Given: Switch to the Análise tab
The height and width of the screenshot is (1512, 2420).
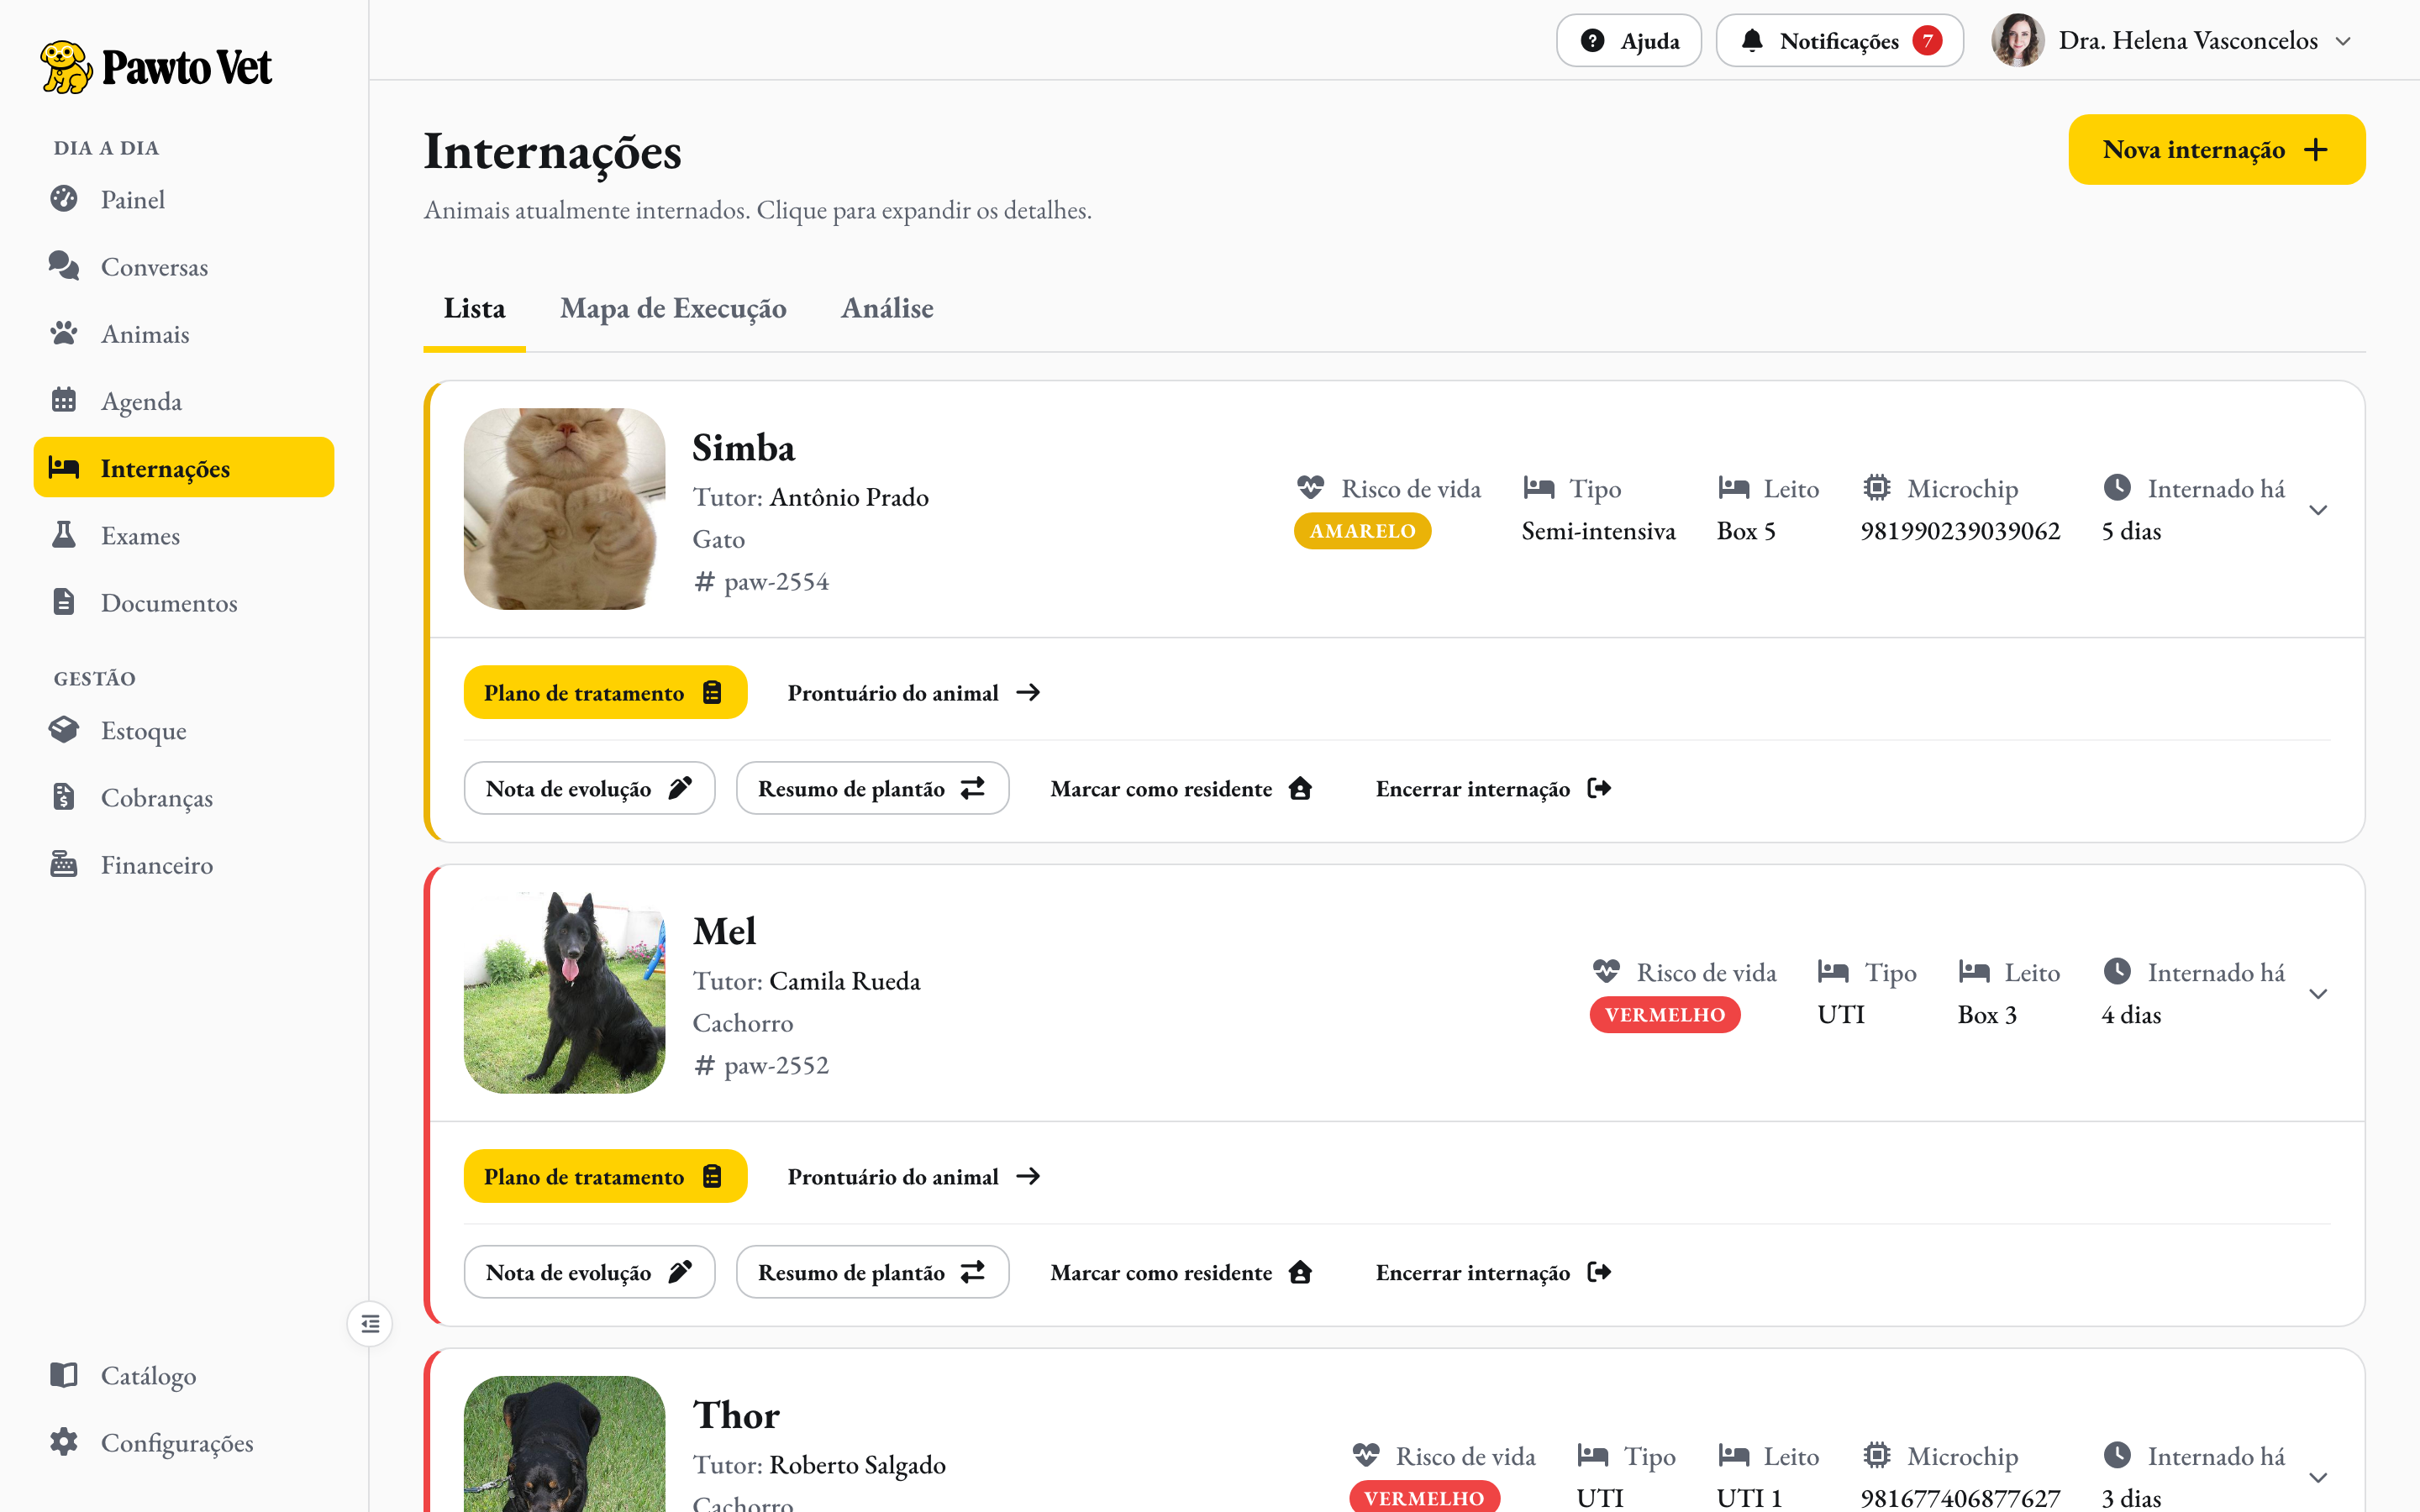Looking at the screenshot, I should [x=887, y=308].
